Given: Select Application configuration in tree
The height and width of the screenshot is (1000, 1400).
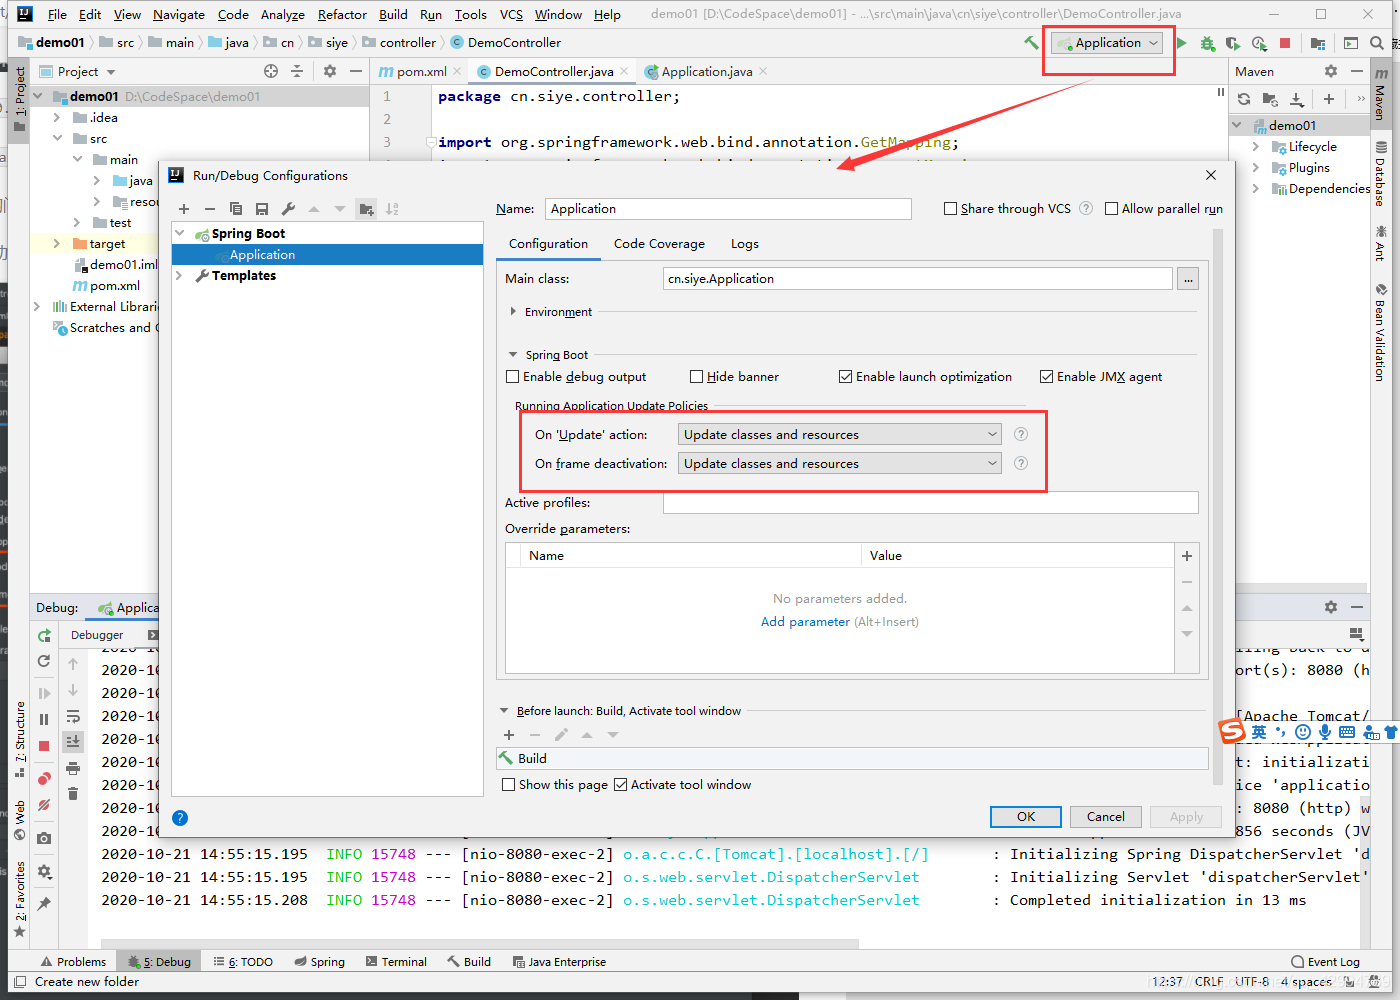Looking at the screenshot, I should pos(327,255).
